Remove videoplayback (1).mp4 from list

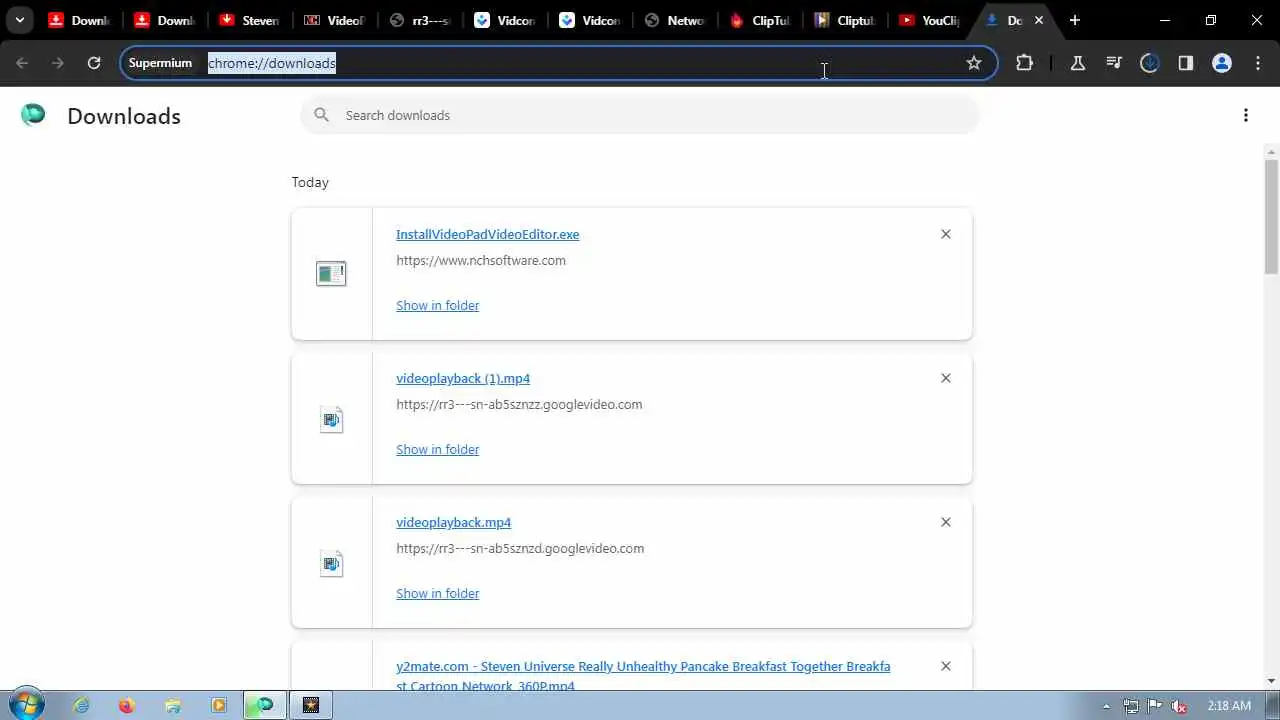click(x=946, y=378)
